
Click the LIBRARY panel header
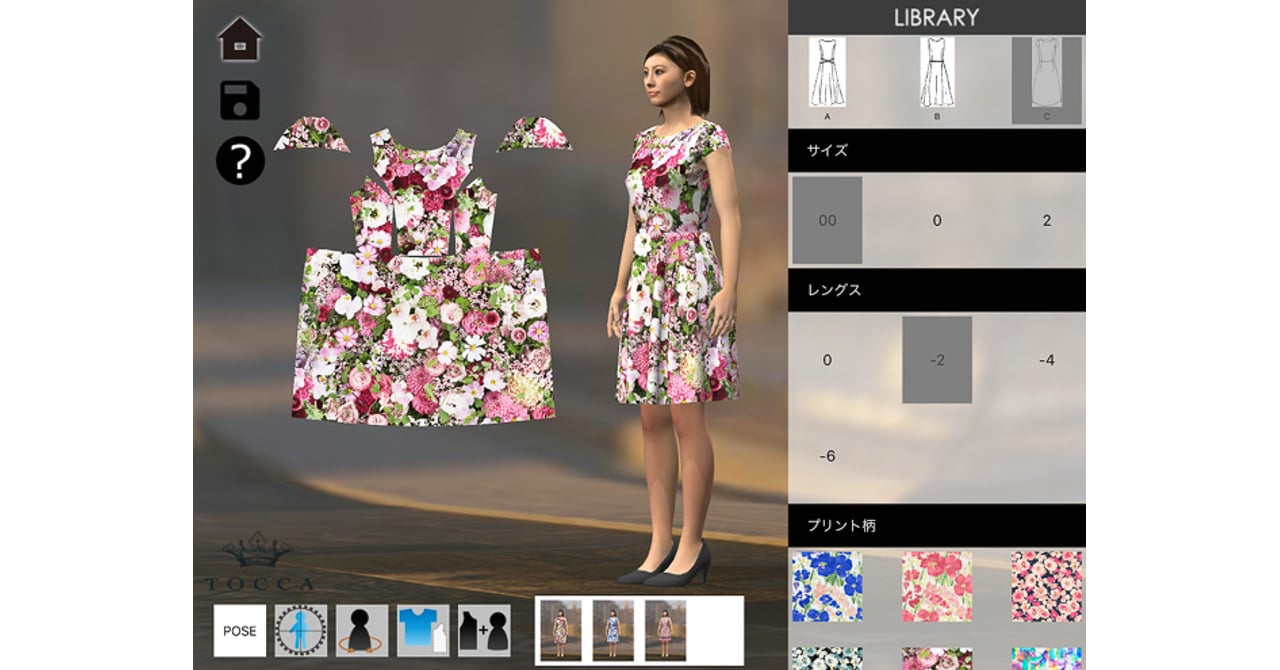[937, 17]
